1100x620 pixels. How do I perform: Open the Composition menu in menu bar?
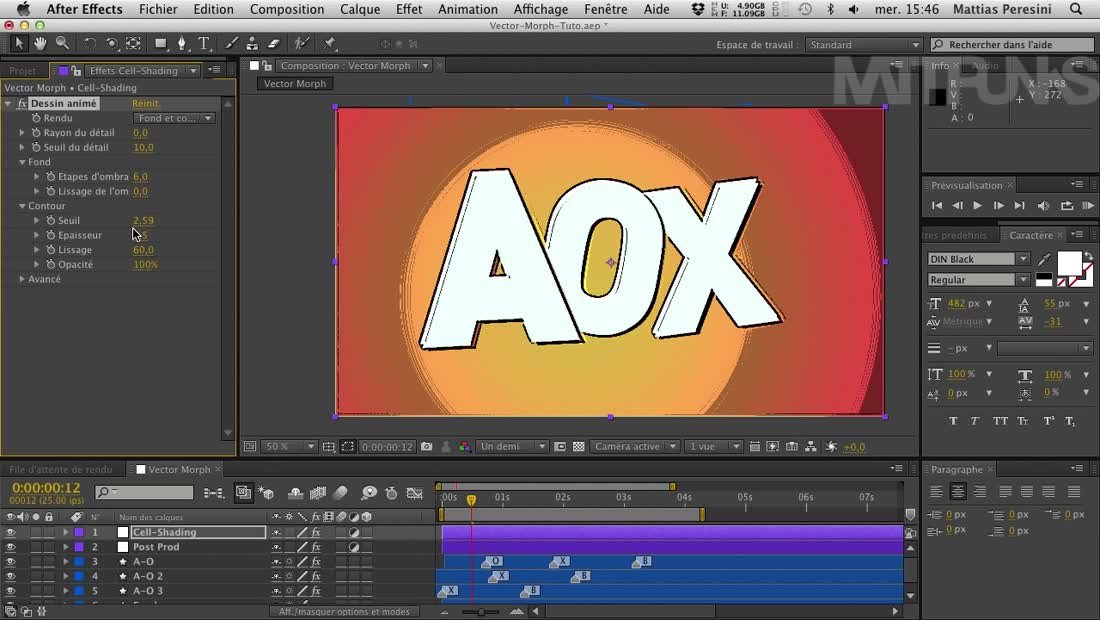pos(286,9)
